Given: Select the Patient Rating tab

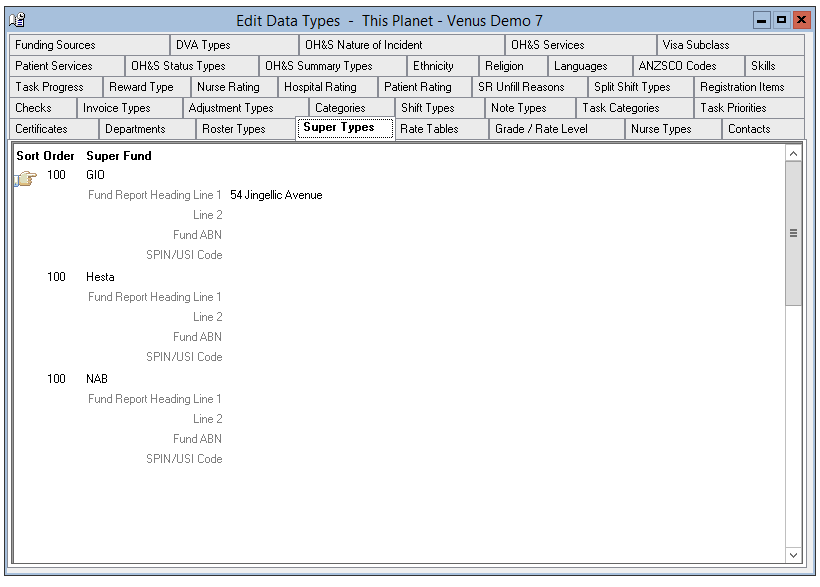Looking at the screenshot, I should point(424,87).
